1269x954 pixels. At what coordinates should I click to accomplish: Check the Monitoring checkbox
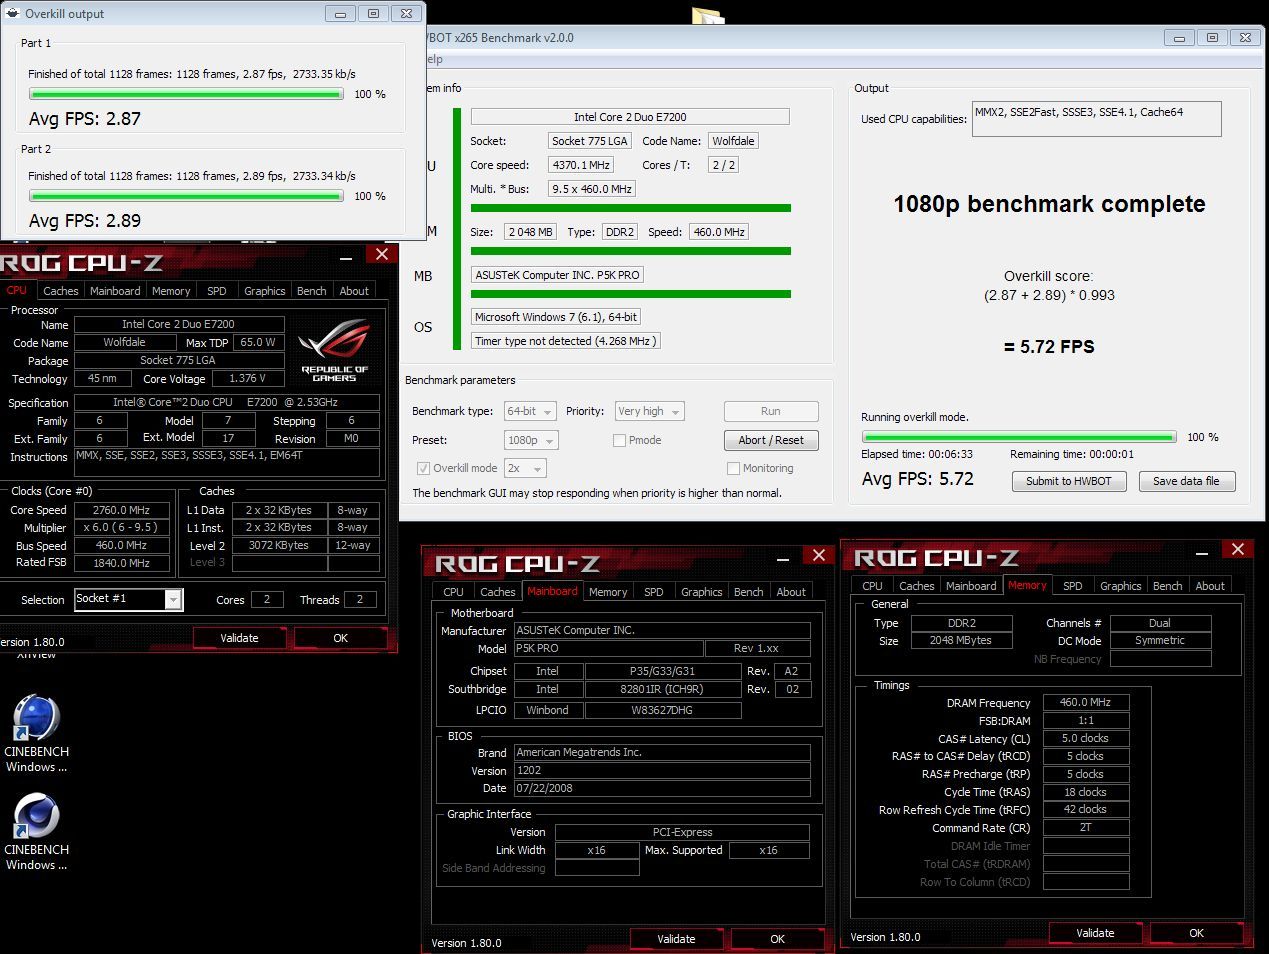(733, 468)
